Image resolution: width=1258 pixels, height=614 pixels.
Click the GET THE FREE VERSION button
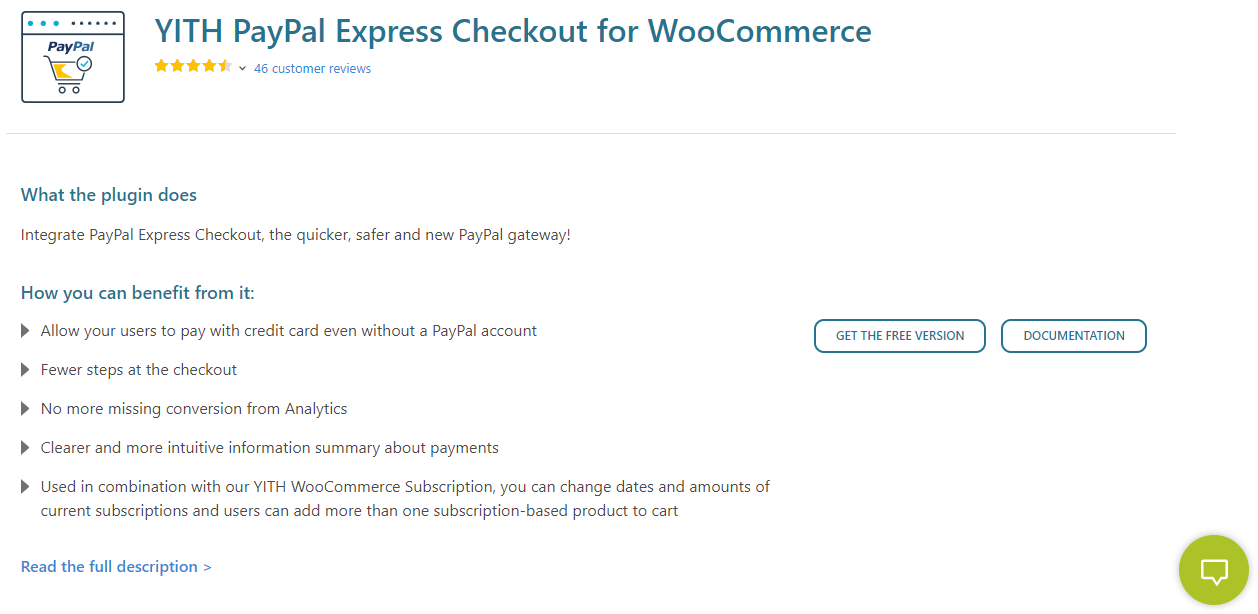coord(900,336)
